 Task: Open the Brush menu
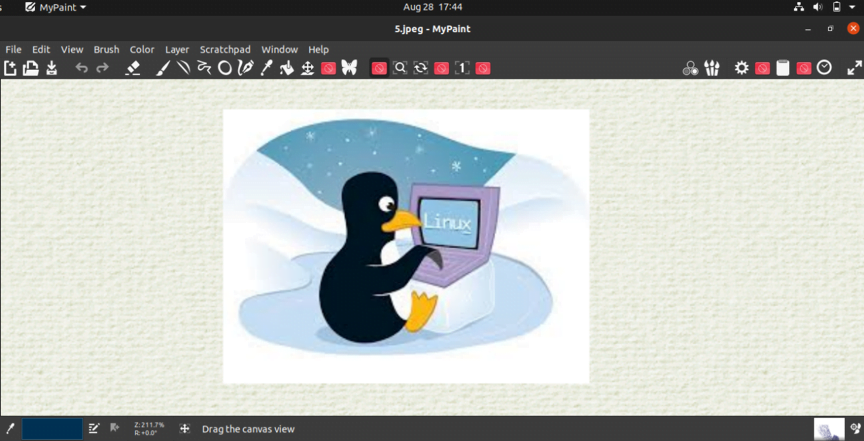[x=106, y=50]
